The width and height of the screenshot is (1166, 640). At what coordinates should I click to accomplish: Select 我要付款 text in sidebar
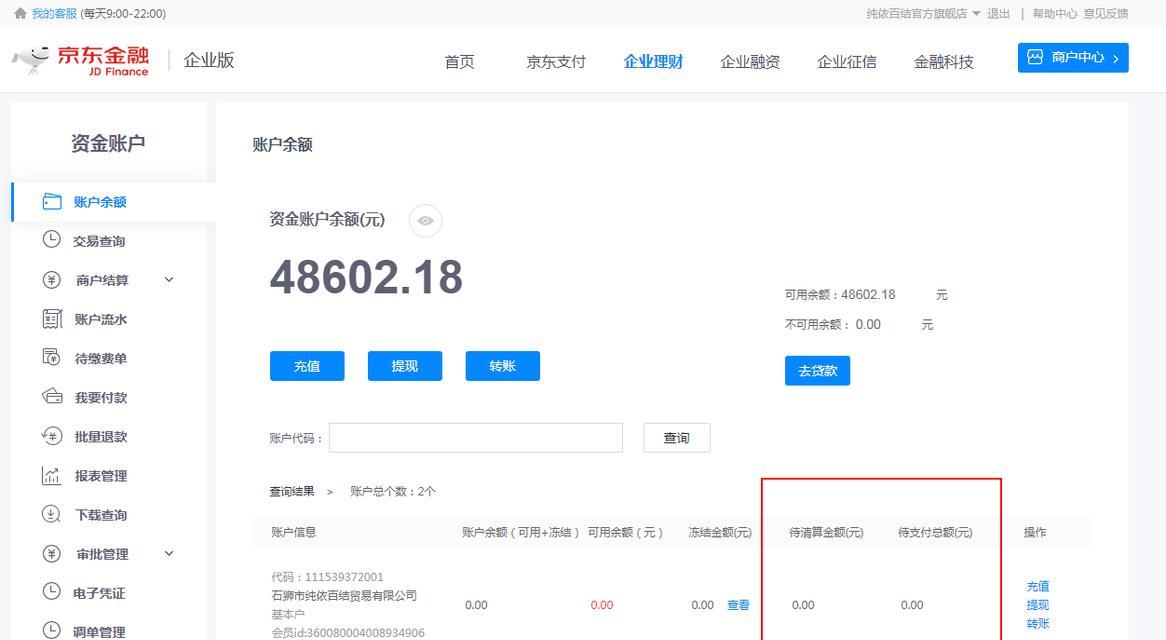click(x=100, y=398)
